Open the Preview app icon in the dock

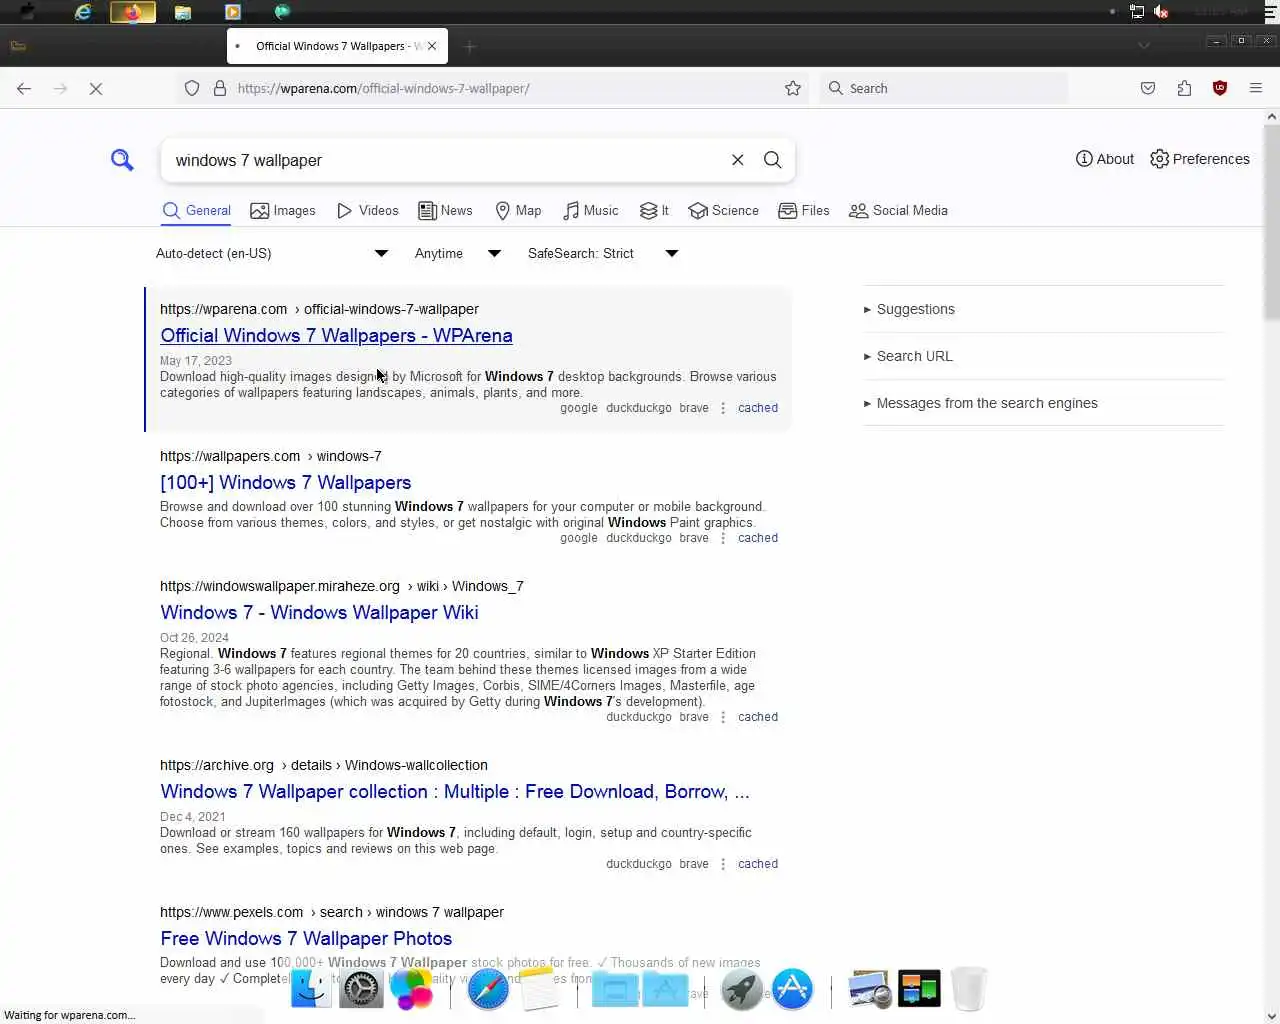click(x=869, y=989)
